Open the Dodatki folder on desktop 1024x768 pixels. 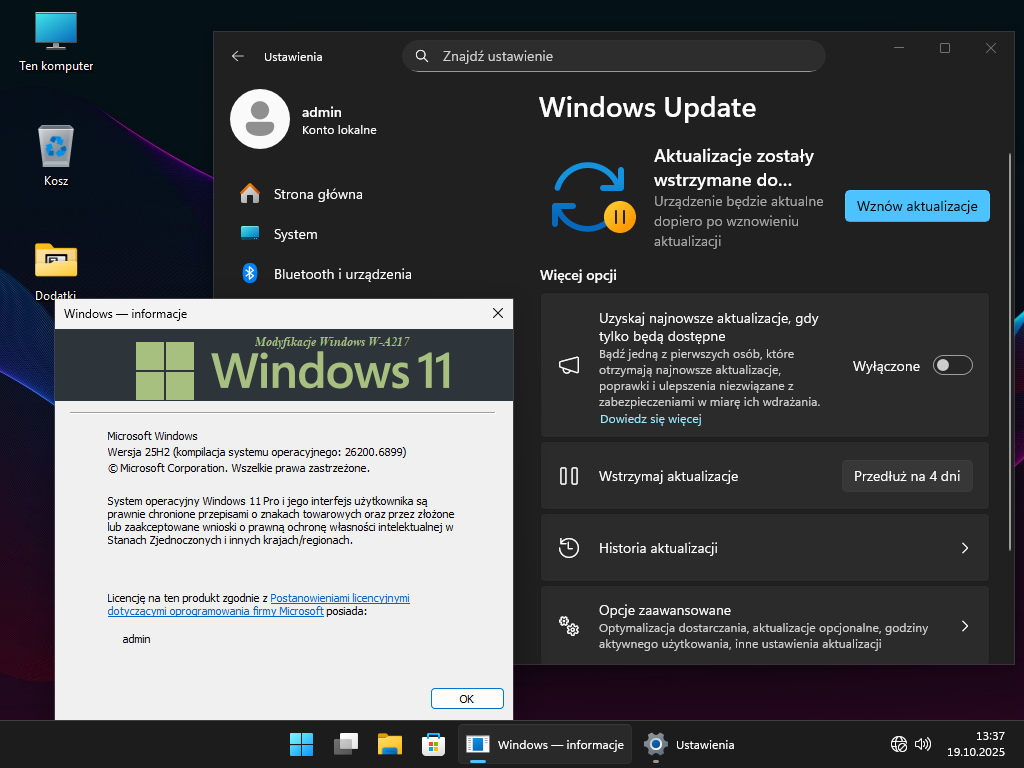click(x=56, y=260)
